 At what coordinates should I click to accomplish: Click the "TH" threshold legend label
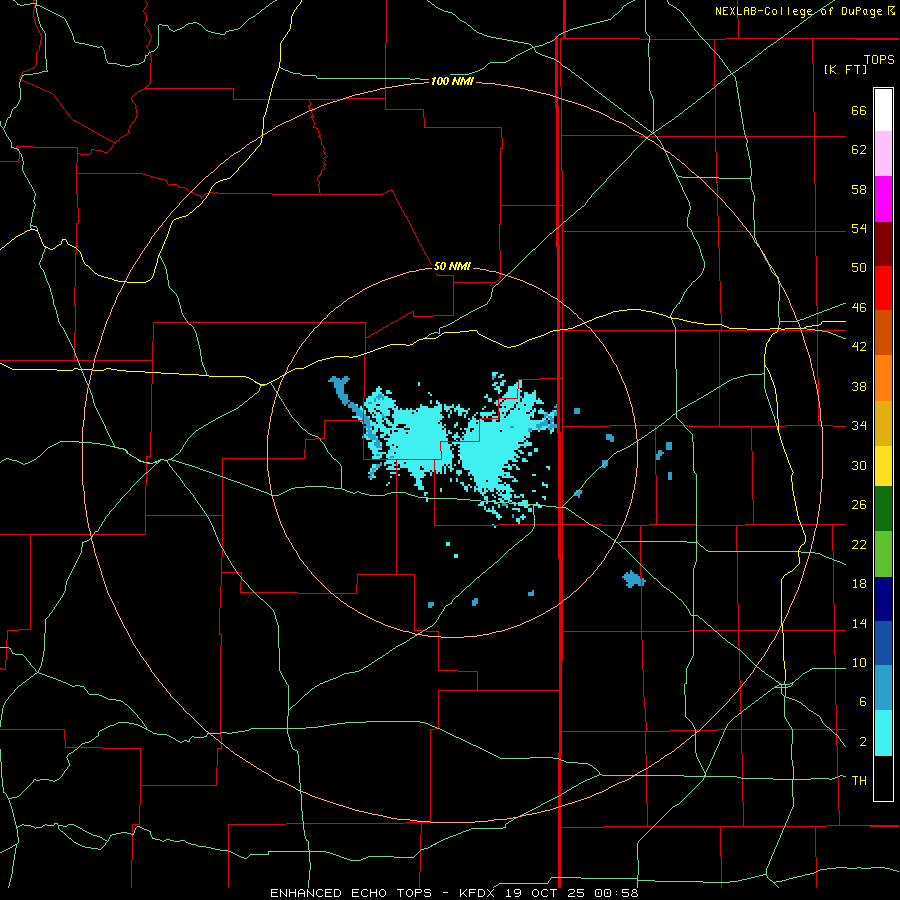tap(859, 781)
